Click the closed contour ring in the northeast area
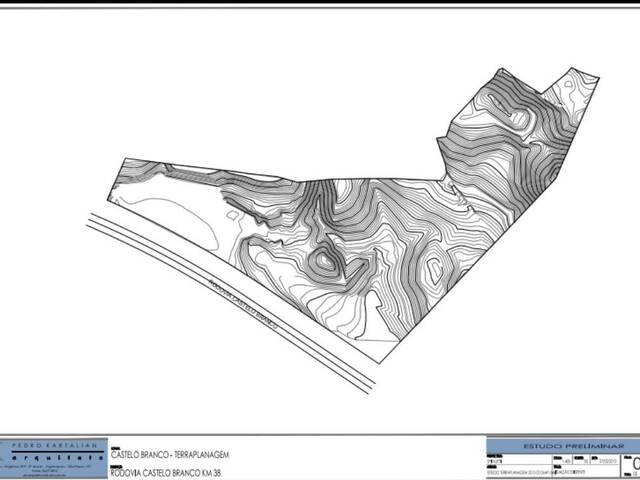Image resolution: width=640 pixels, height=480 pixels. tap(520, 119)
